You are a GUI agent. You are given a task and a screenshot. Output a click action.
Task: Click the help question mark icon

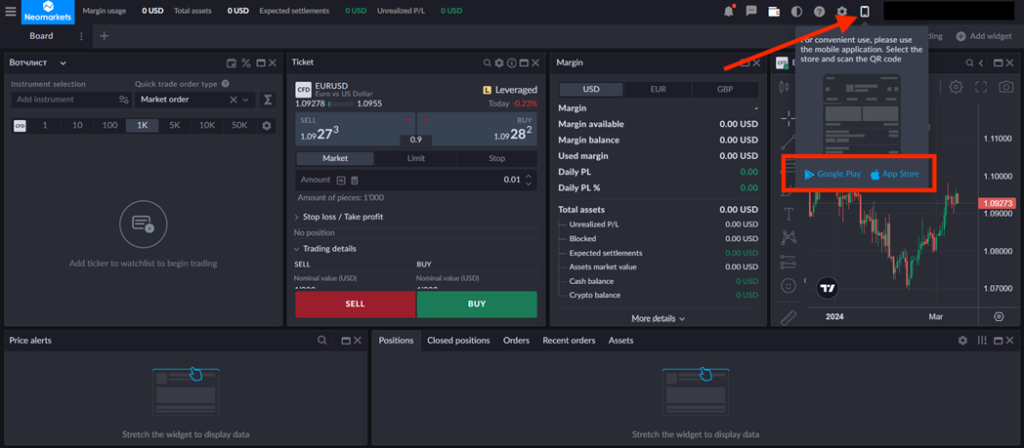tap(819, 11)
